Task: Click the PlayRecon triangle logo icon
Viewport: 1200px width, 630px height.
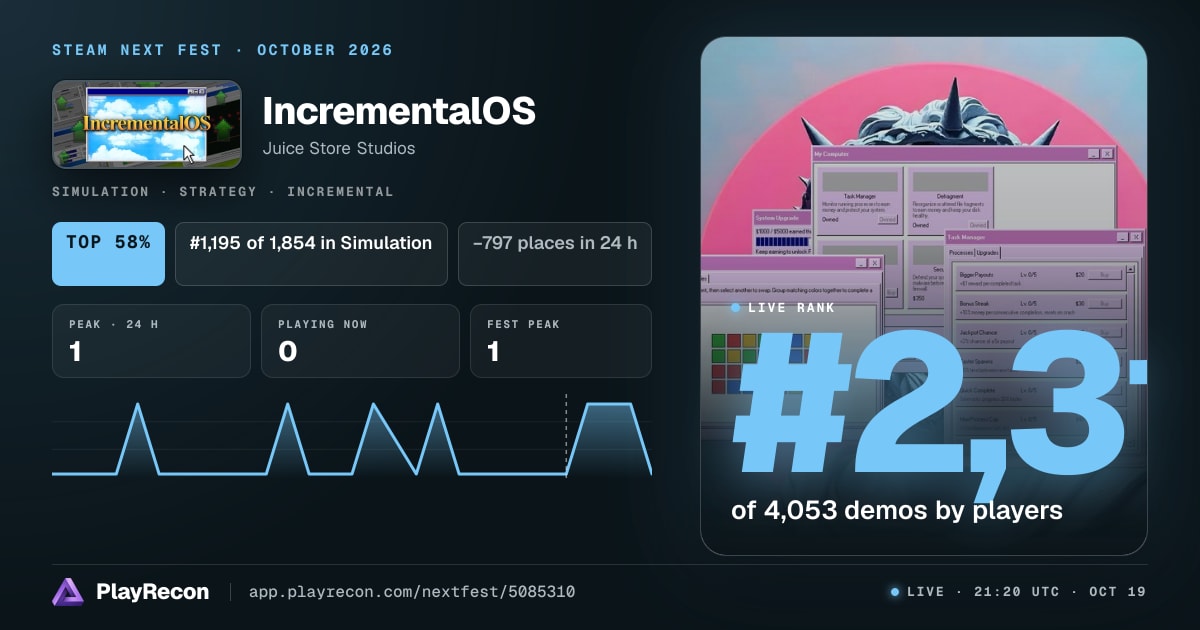Action: 68,592
